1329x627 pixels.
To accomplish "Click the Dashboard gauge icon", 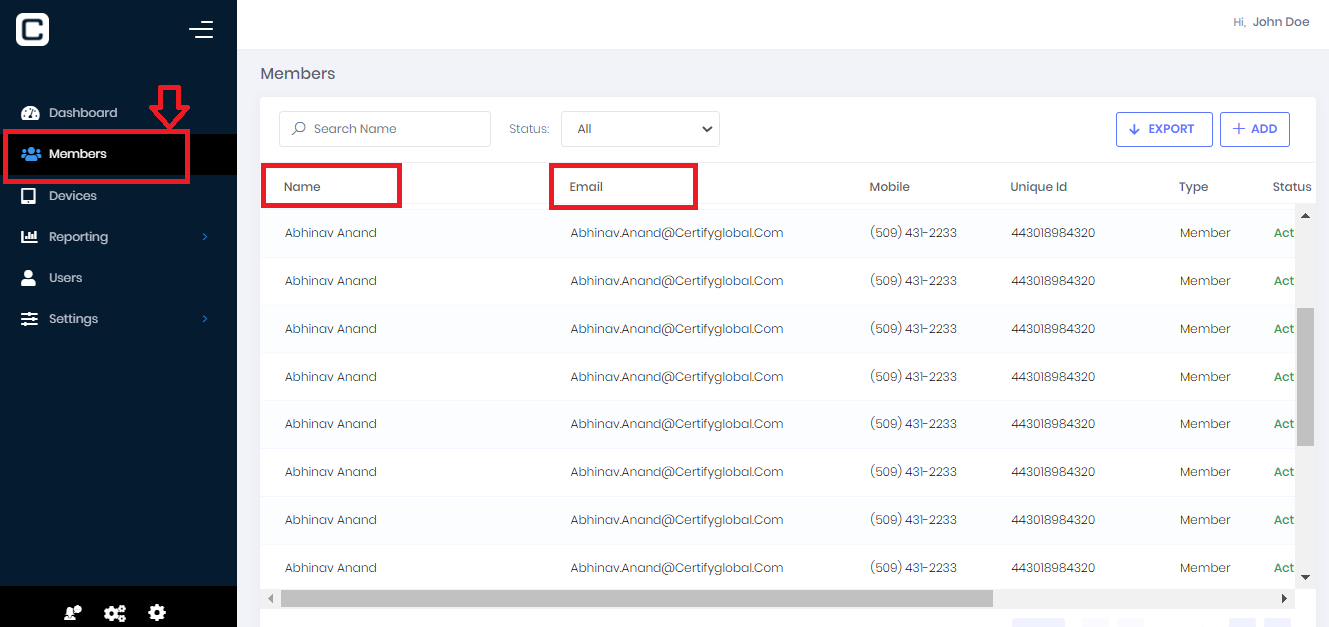I will [30, 113].
